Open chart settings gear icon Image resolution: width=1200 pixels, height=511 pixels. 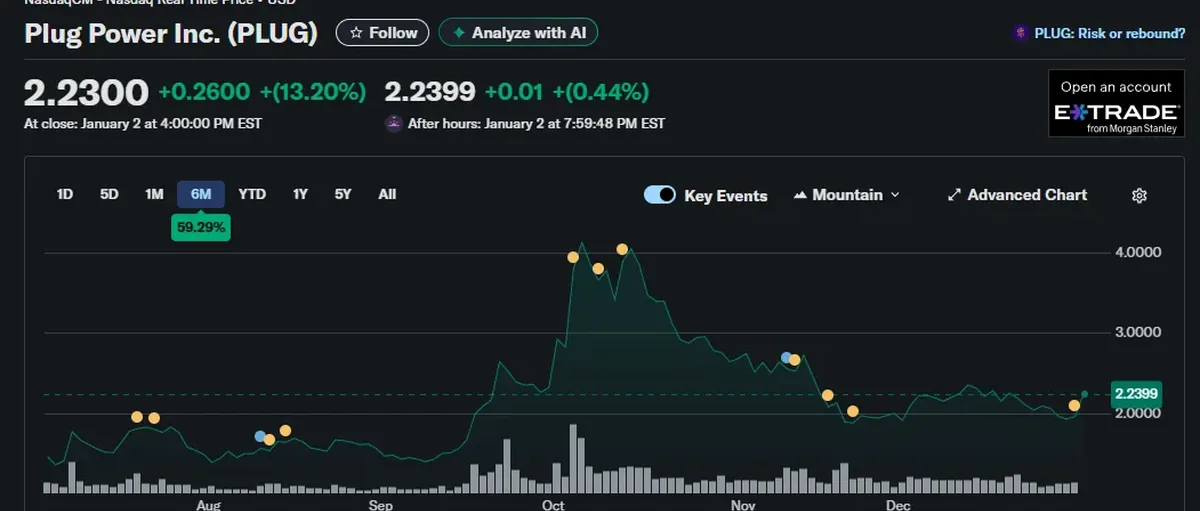[x=1138, y=195]
